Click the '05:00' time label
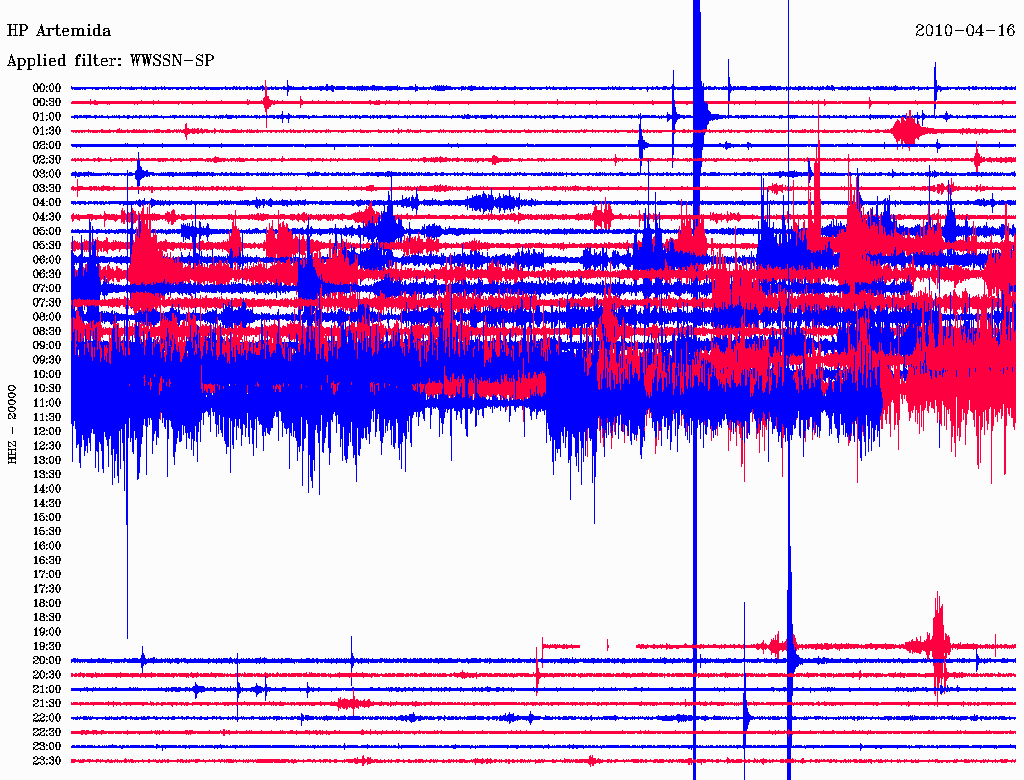This screenshot has height=780, width=1024. click(x=47, y=231)
